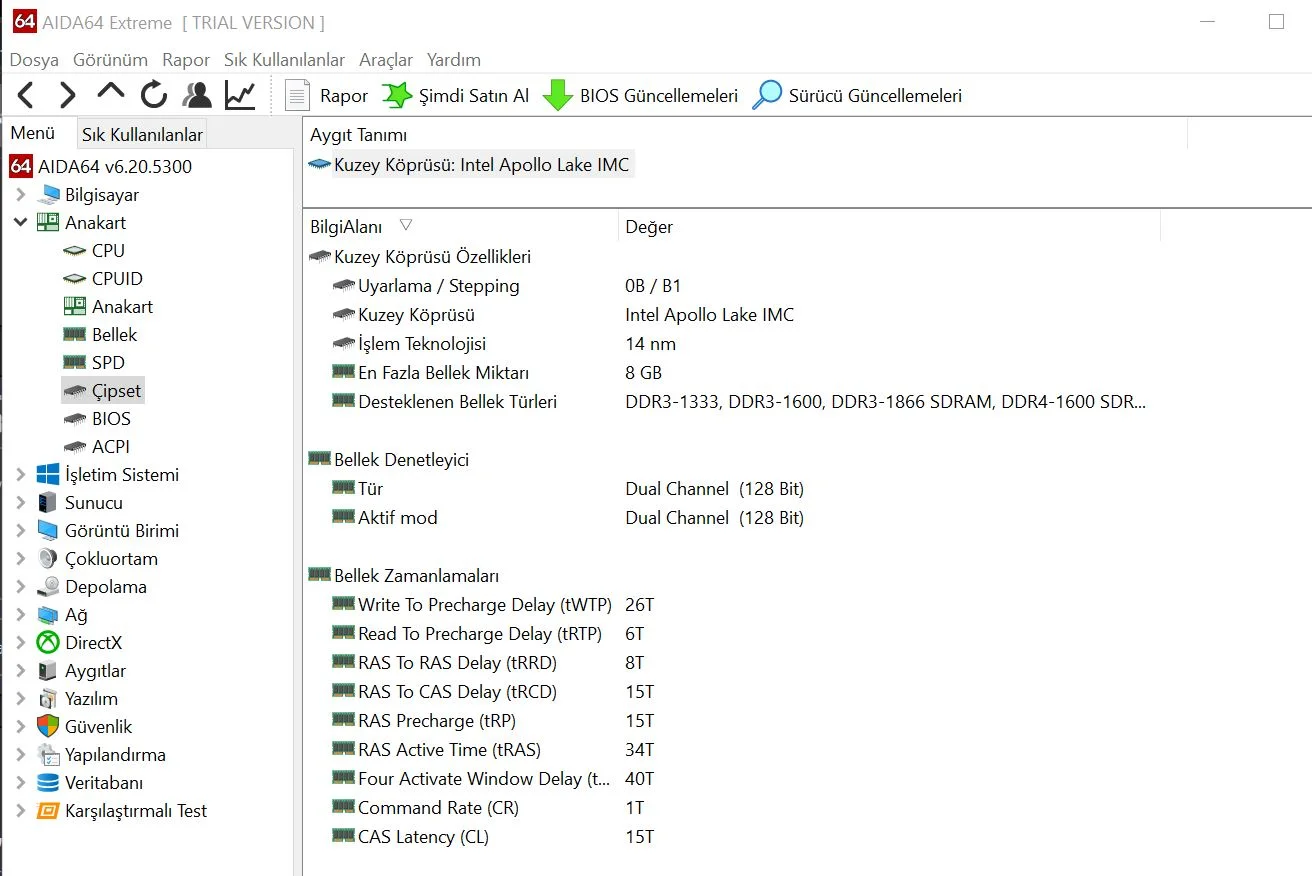Image resolution: width=1312 pixels, height=876 pixels.
Task: Switch to Sık Kullanılanlar tab
Action: (142, 134)
